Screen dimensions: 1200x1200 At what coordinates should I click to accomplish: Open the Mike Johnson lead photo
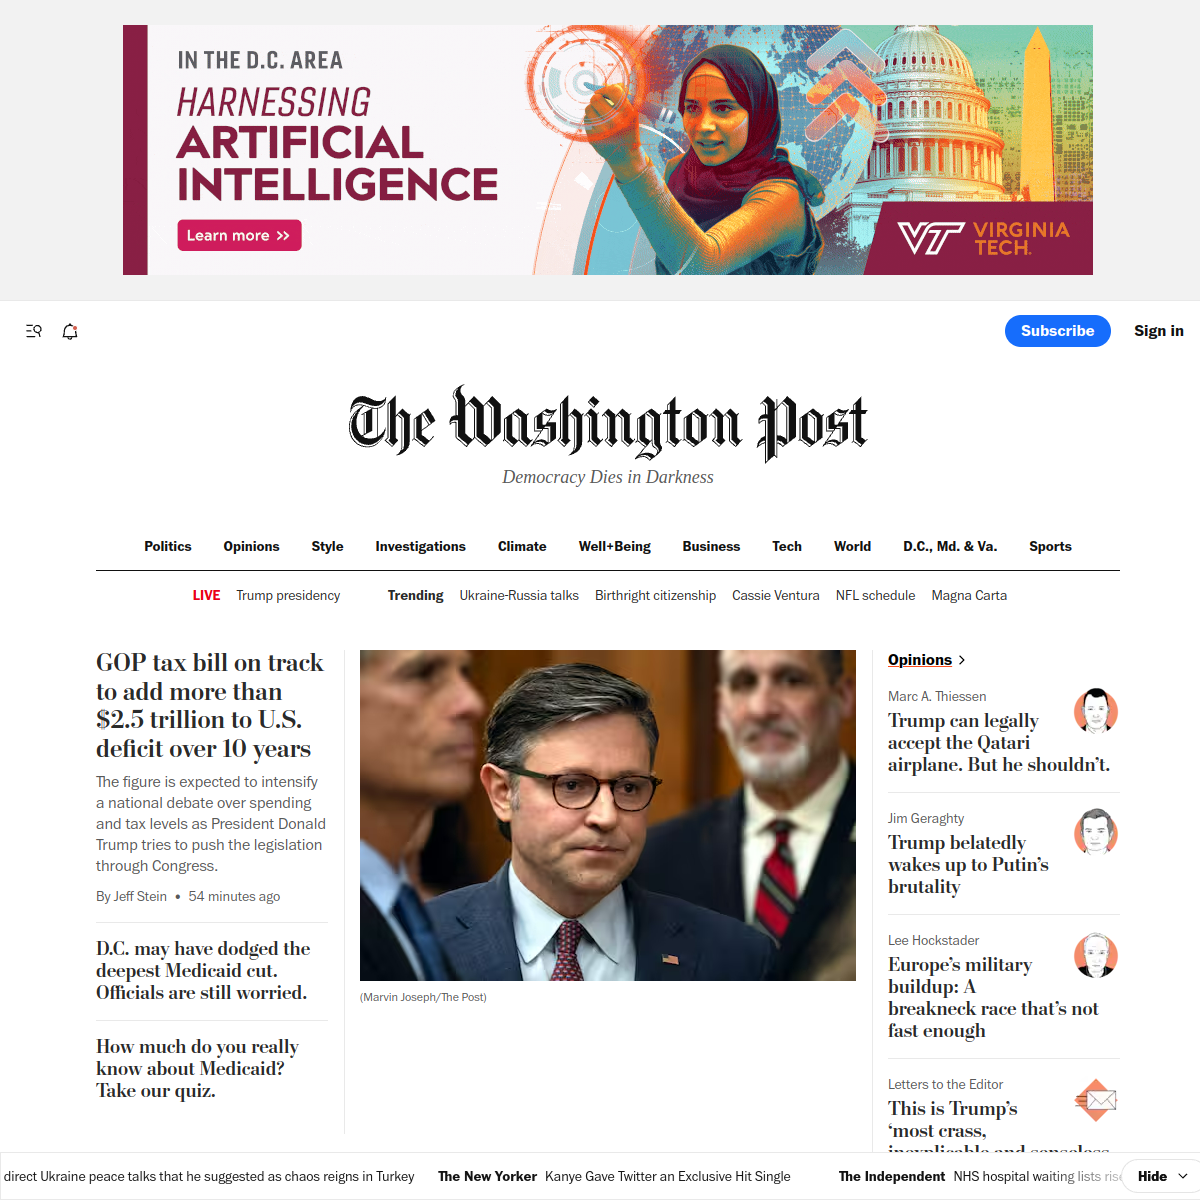point(608,815)
